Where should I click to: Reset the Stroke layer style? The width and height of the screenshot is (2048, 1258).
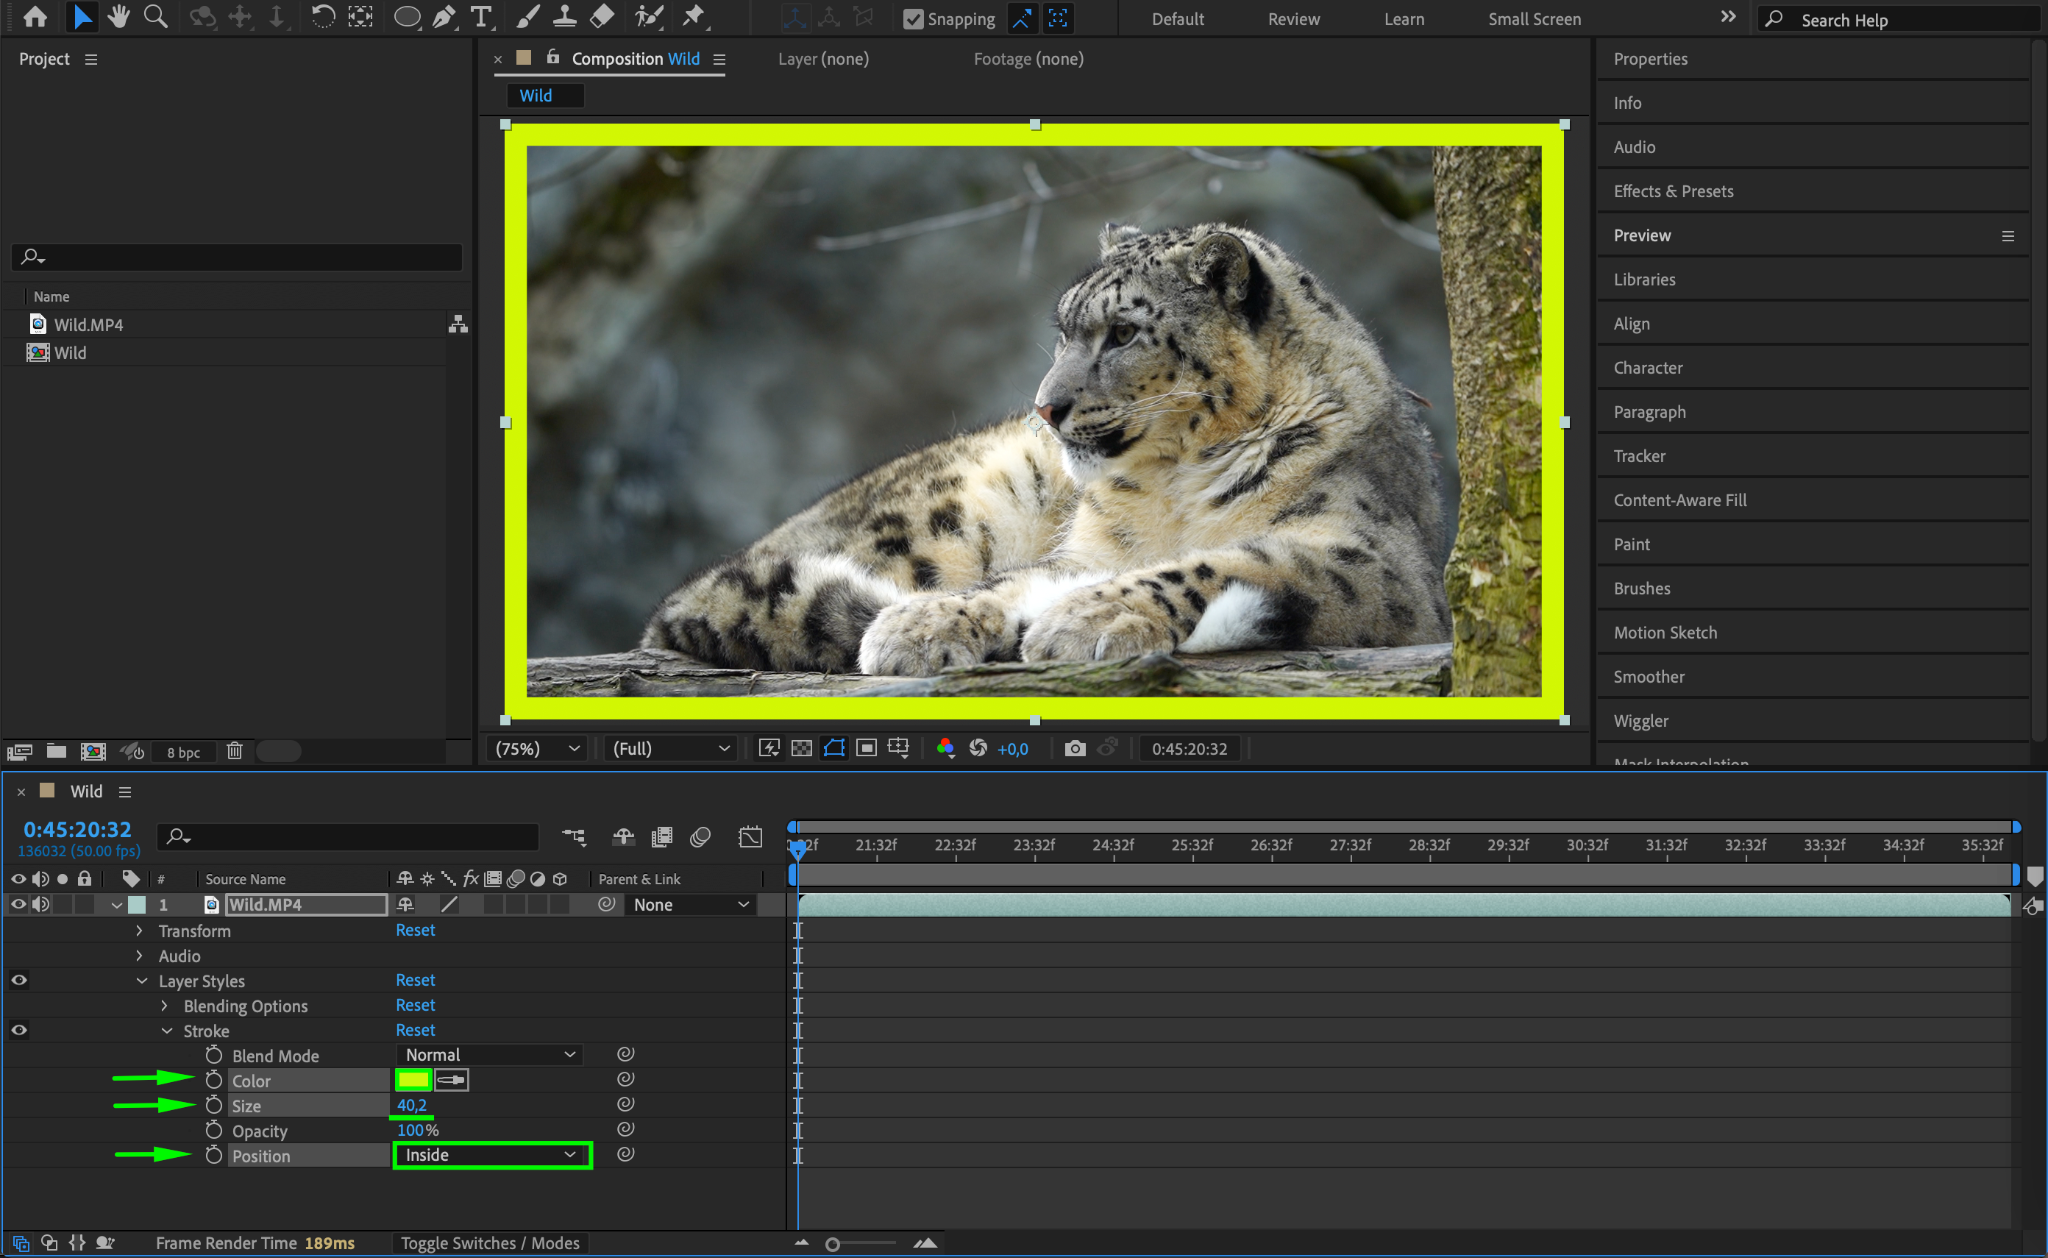415,1030
